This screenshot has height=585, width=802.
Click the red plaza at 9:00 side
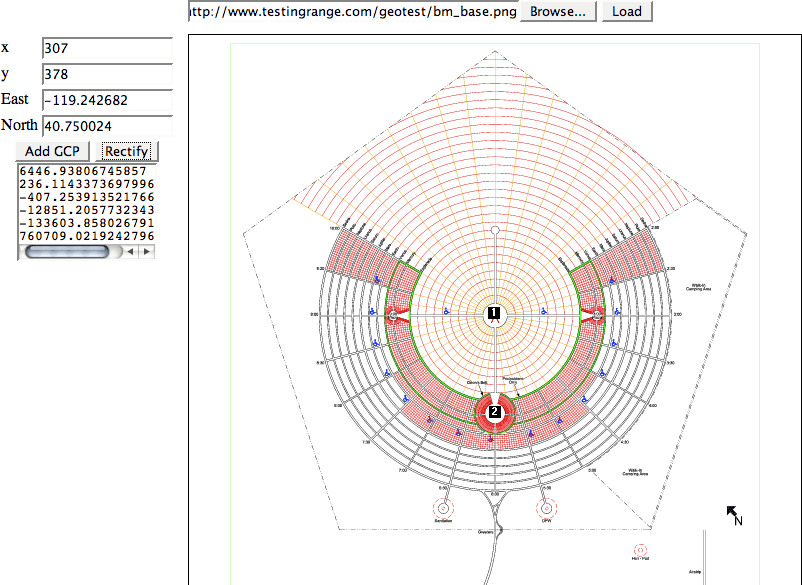(x=392, y=314)
